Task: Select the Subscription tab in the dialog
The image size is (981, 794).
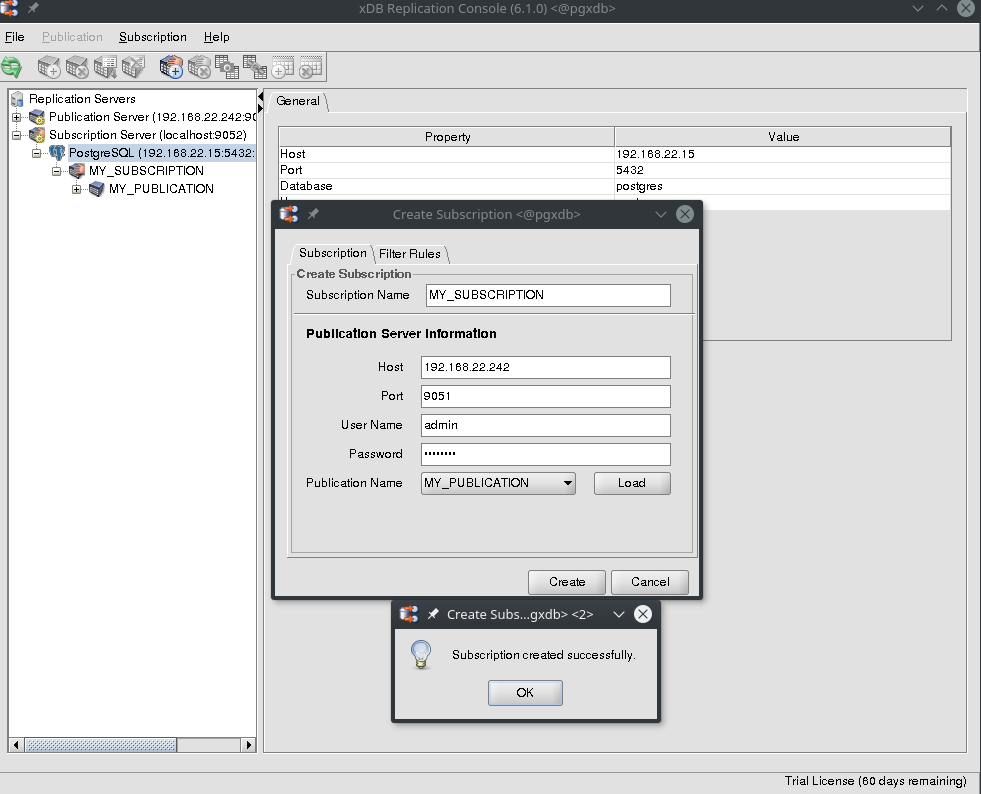Action: 332,253
